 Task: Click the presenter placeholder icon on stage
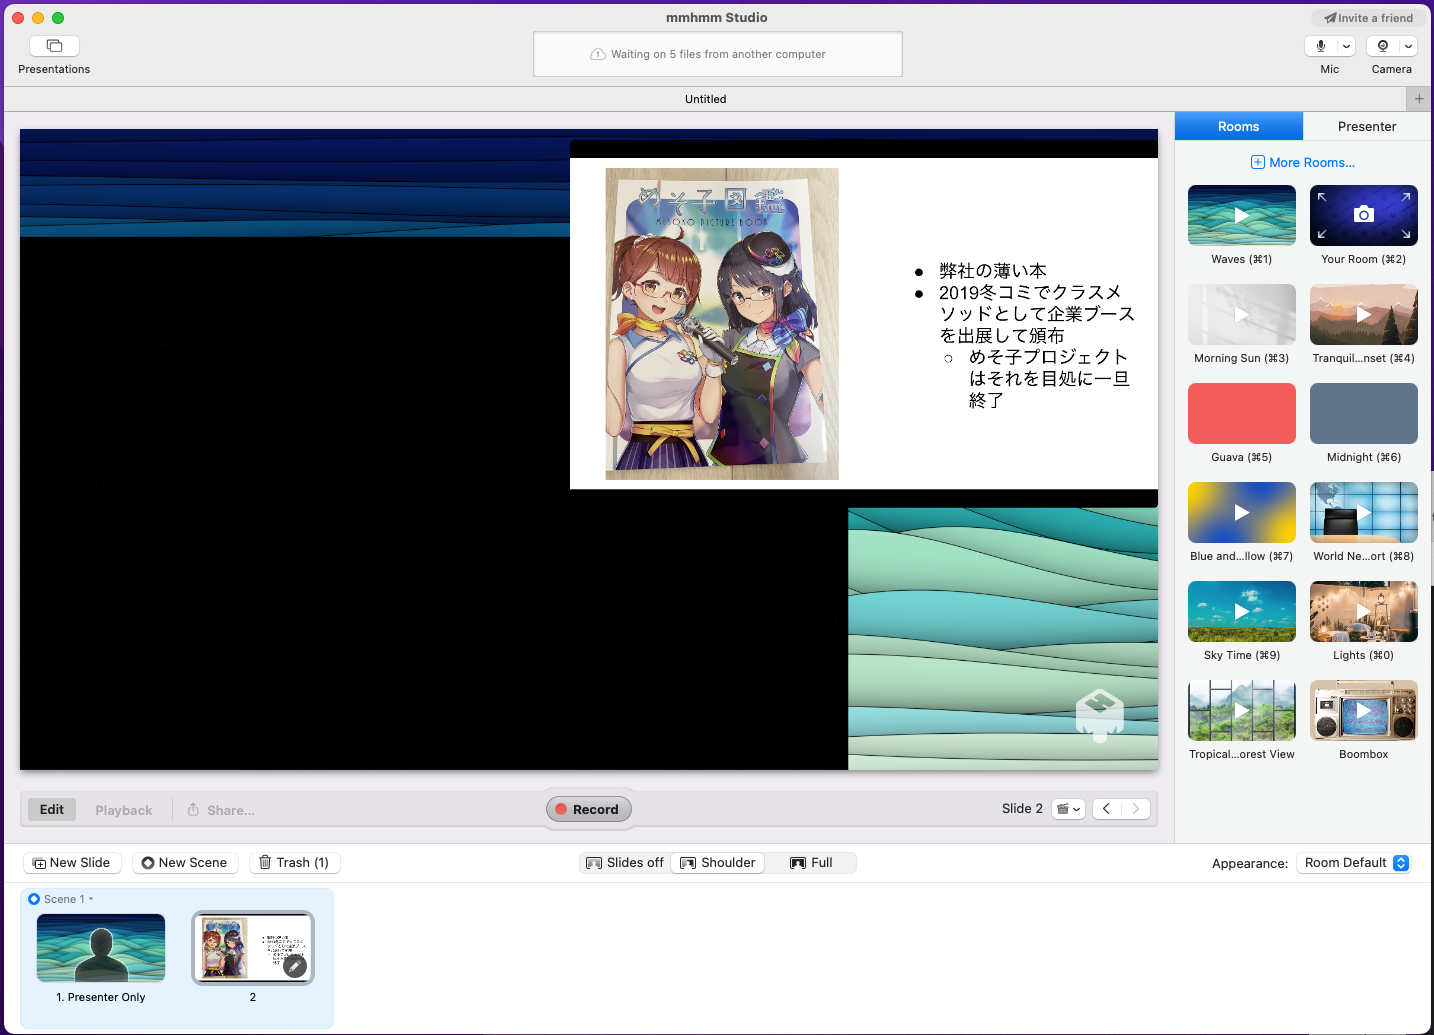[1100, 715]
